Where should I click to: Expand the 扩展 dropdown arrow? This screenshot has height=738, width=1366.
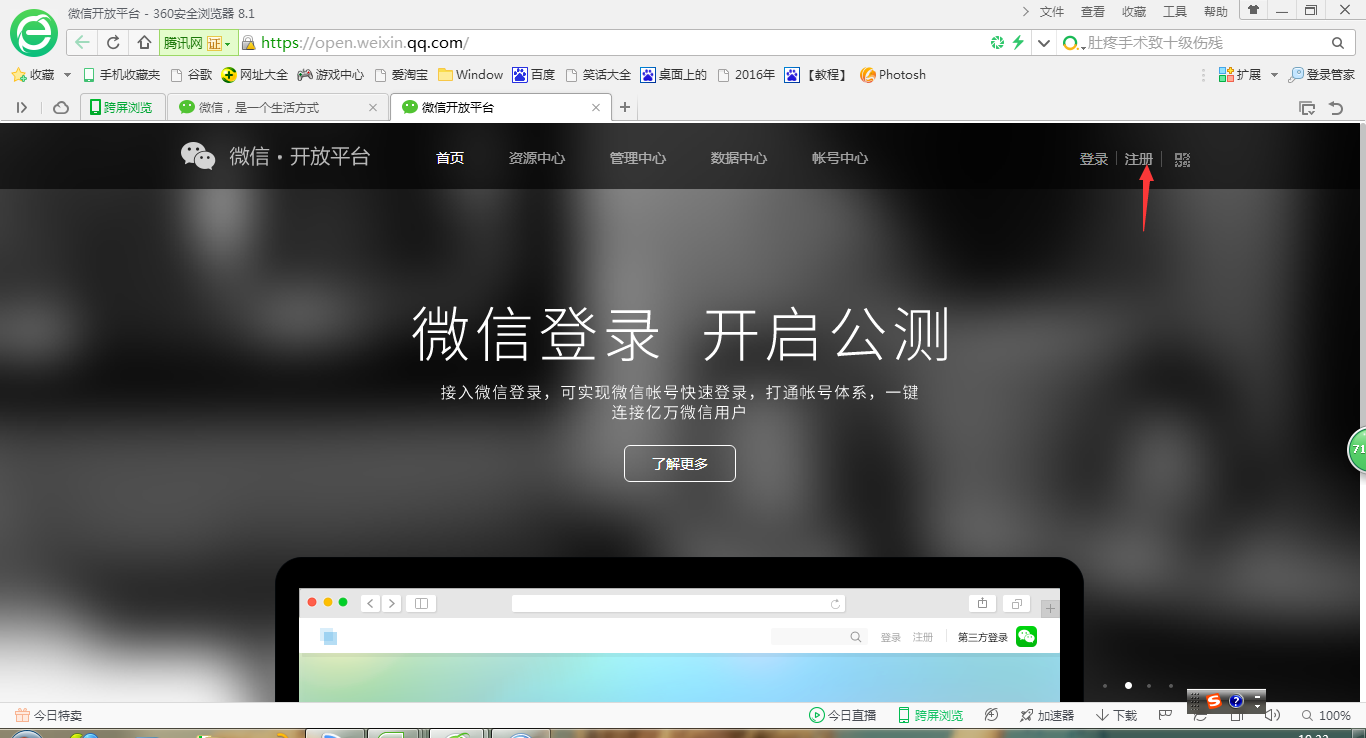(1274, 75)
